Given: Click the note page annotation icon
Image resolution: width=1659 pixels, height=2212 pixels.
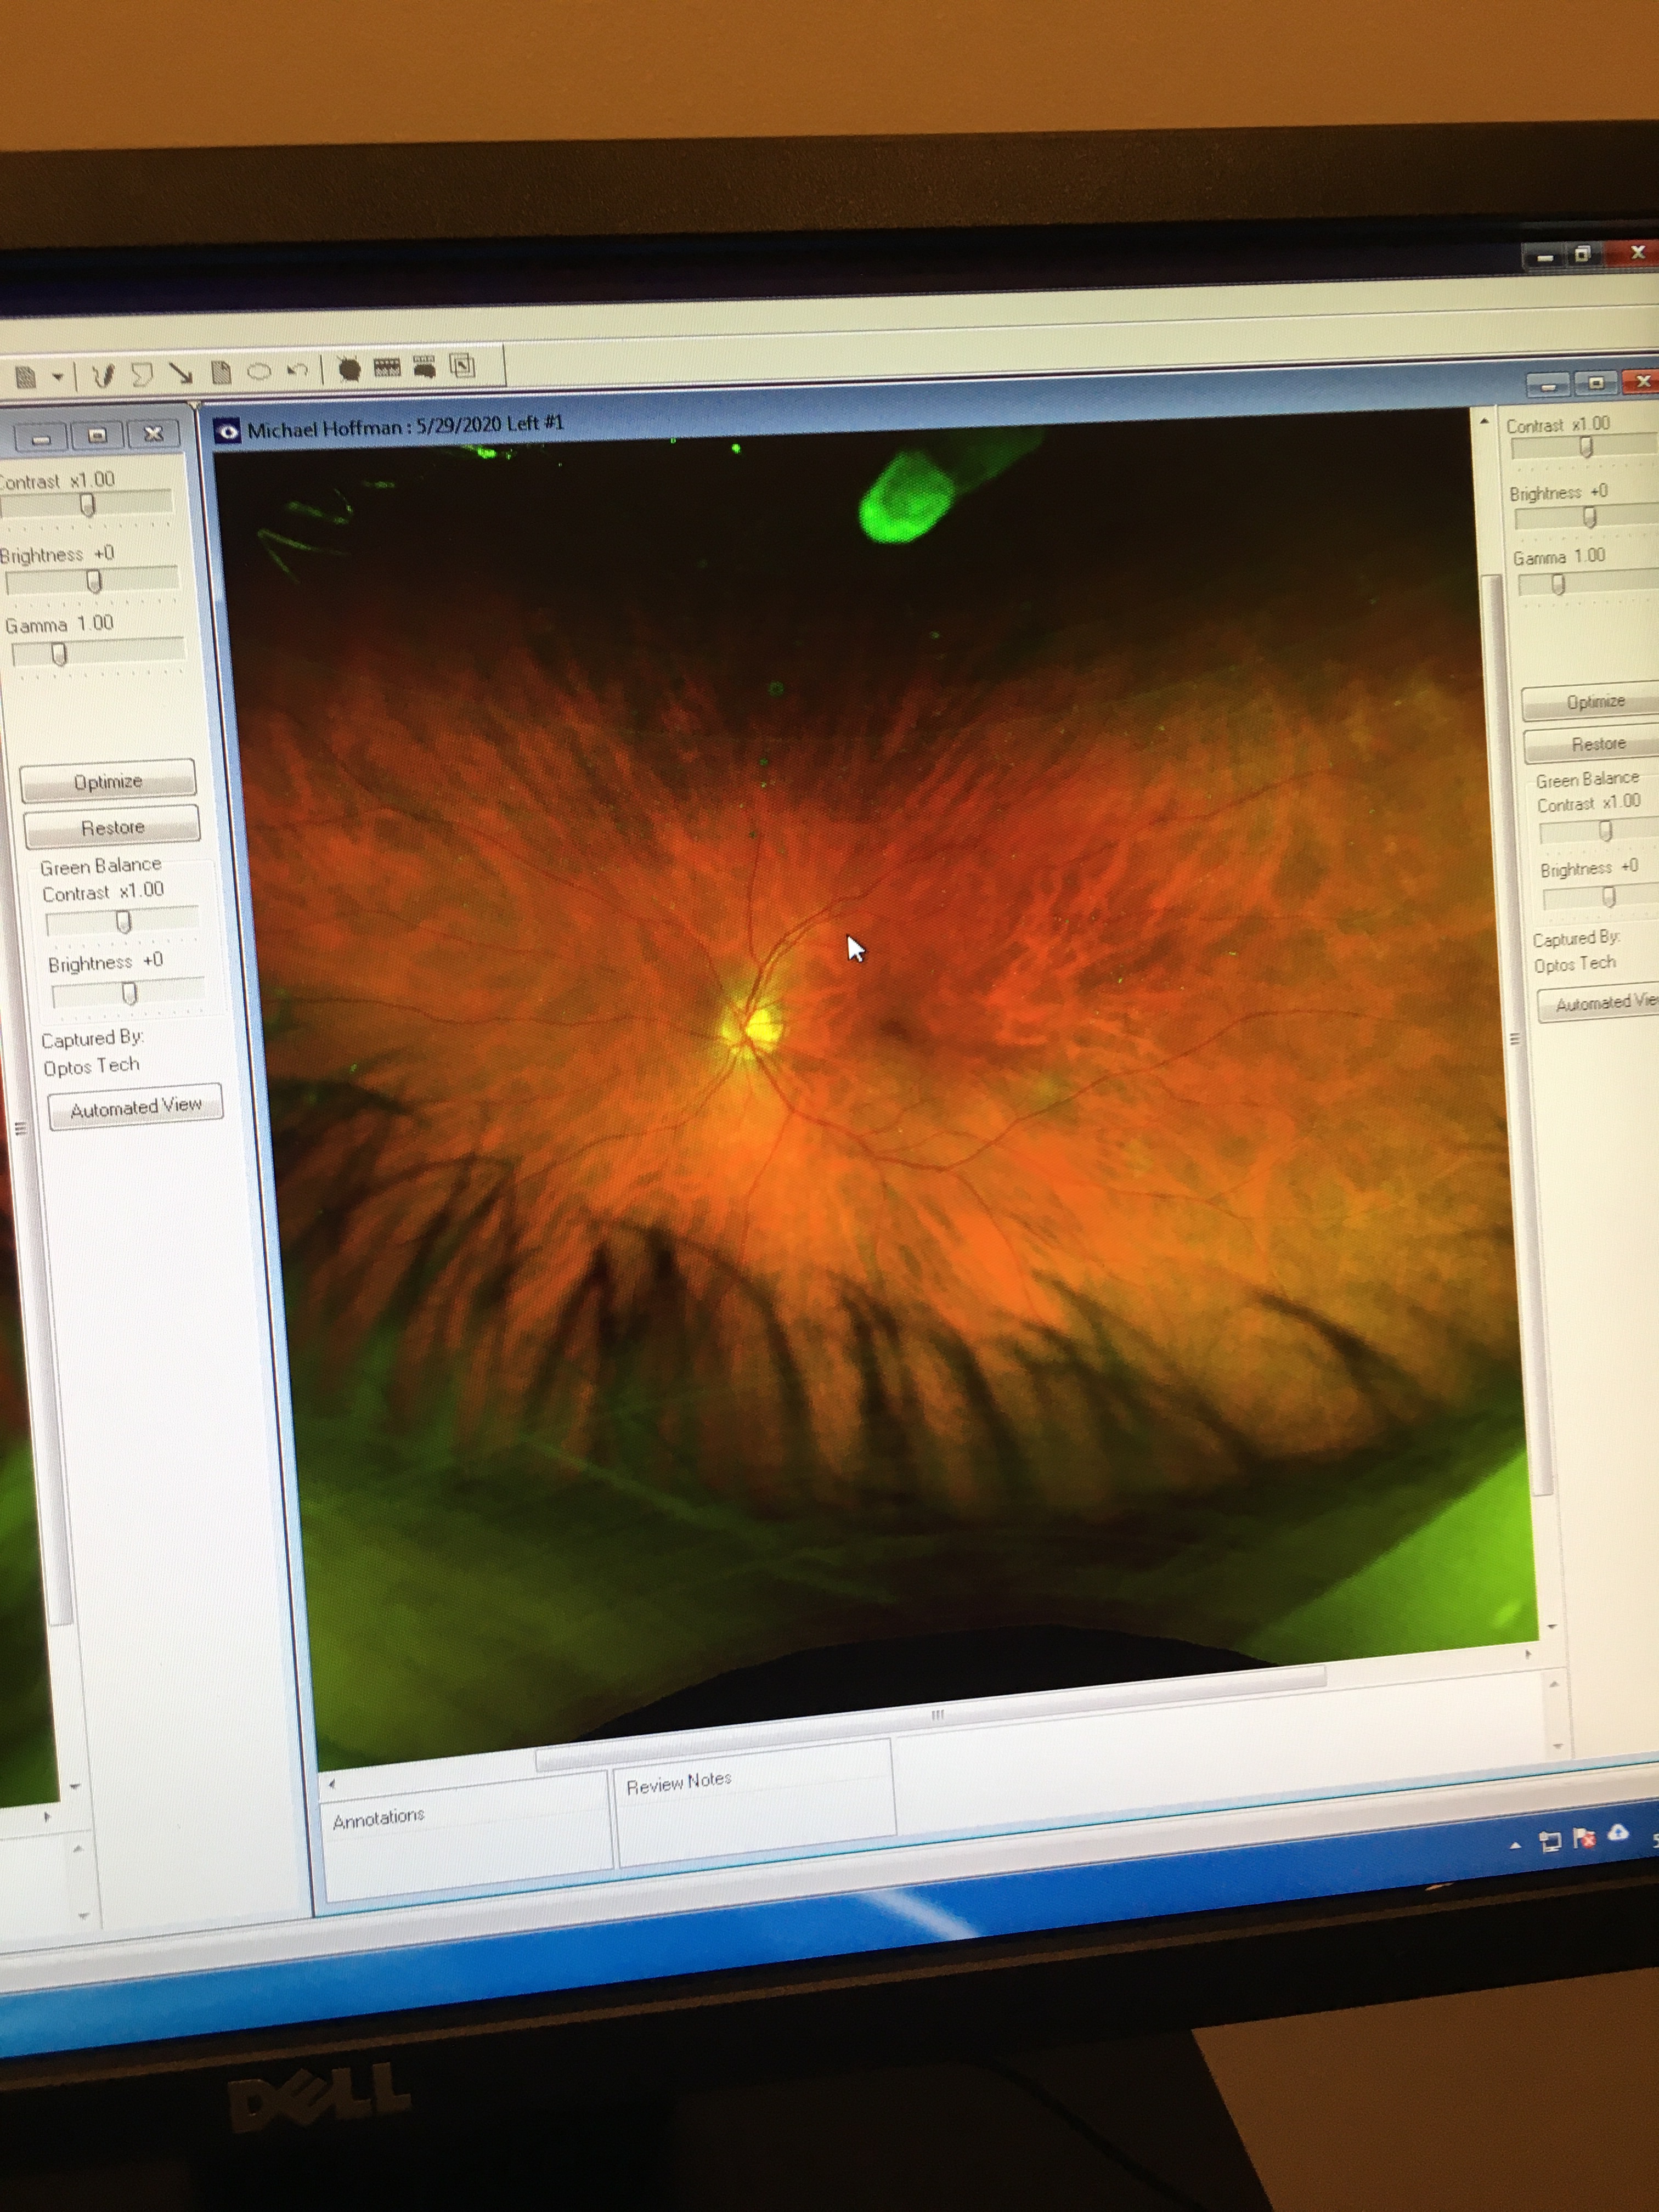Looking at the screenshot, I should click(x=221, y=373).
